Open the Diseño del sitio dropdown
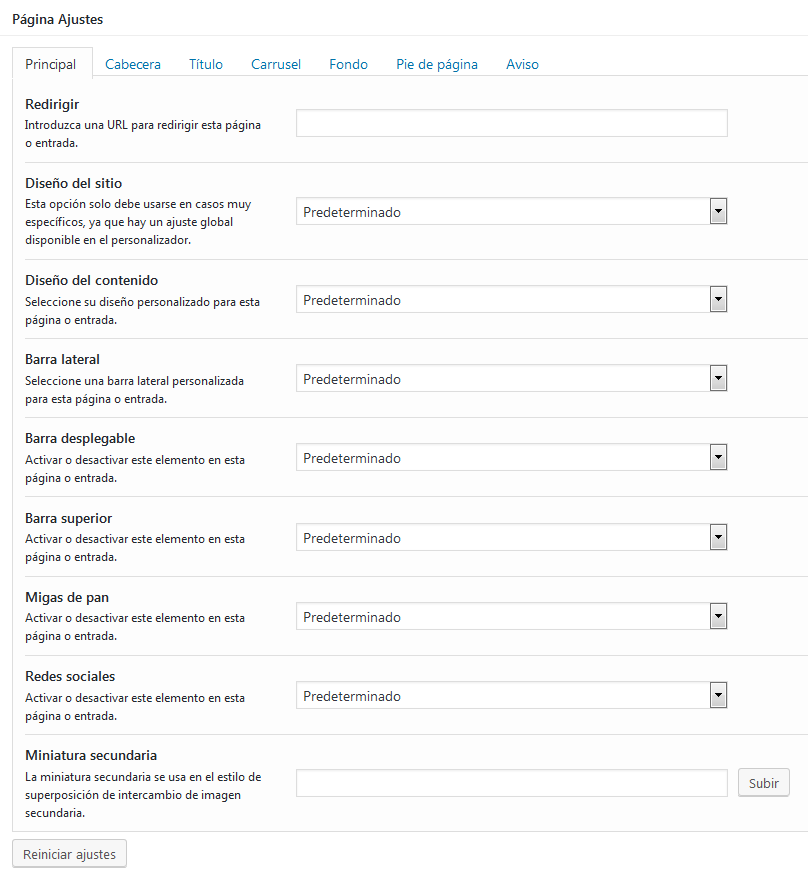Viewport: 808px width, 879px height. pyautogui.click(x=511, y=212)
